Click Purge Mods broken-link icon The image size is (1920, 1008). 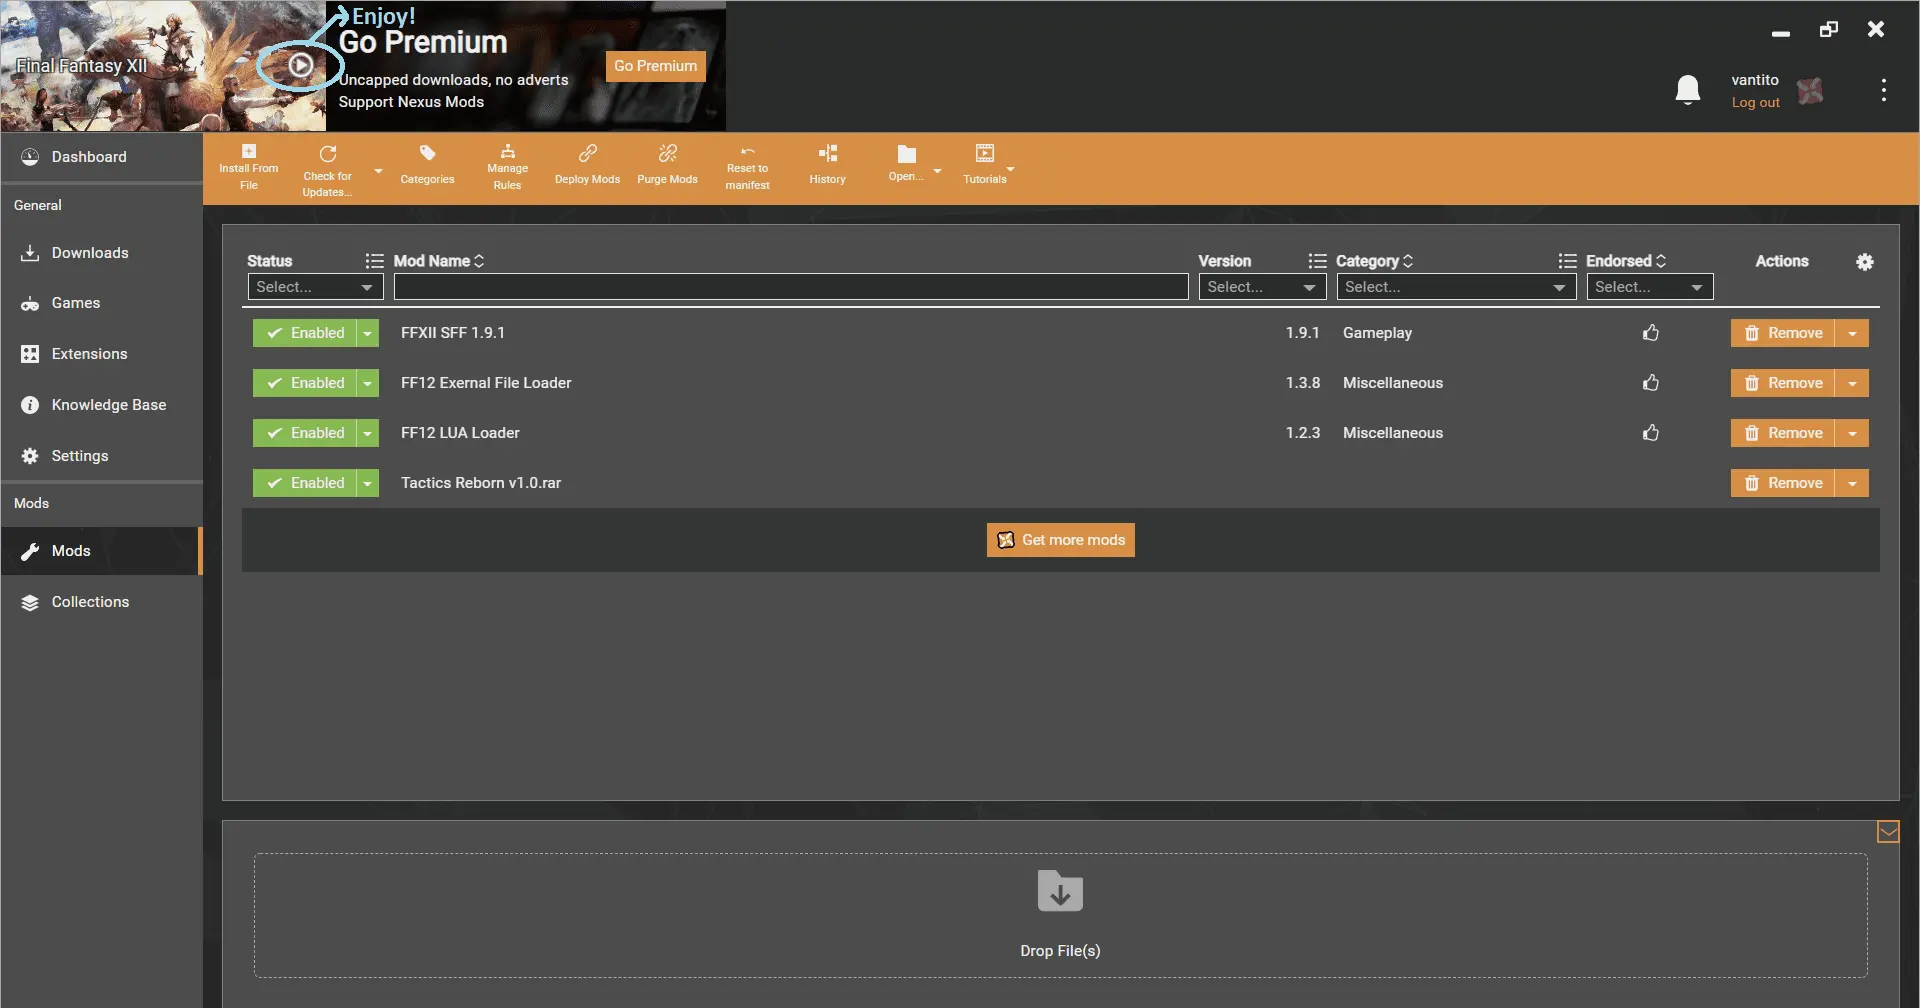tap(668, 153)
